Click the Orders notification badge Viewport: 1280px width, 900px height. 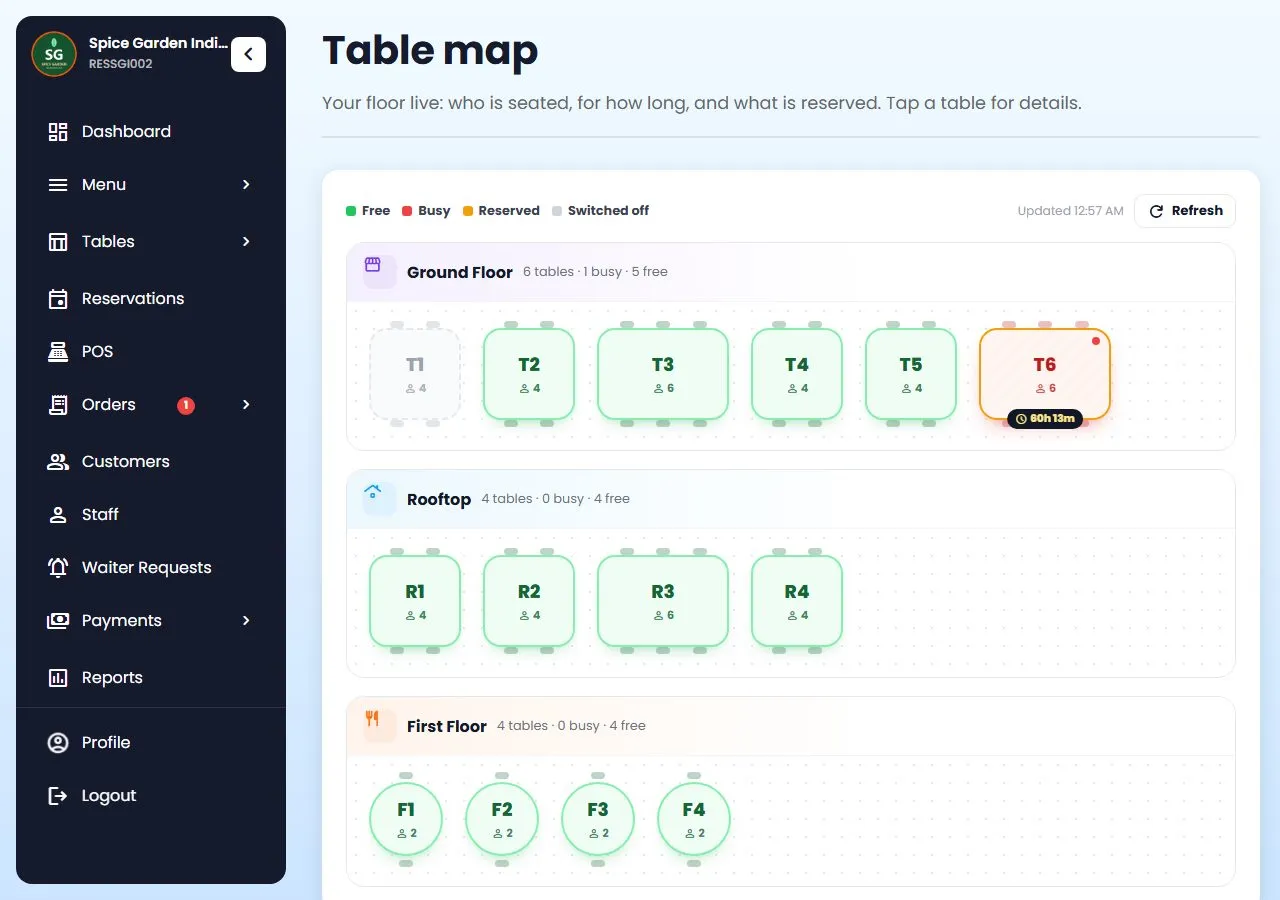186,405
